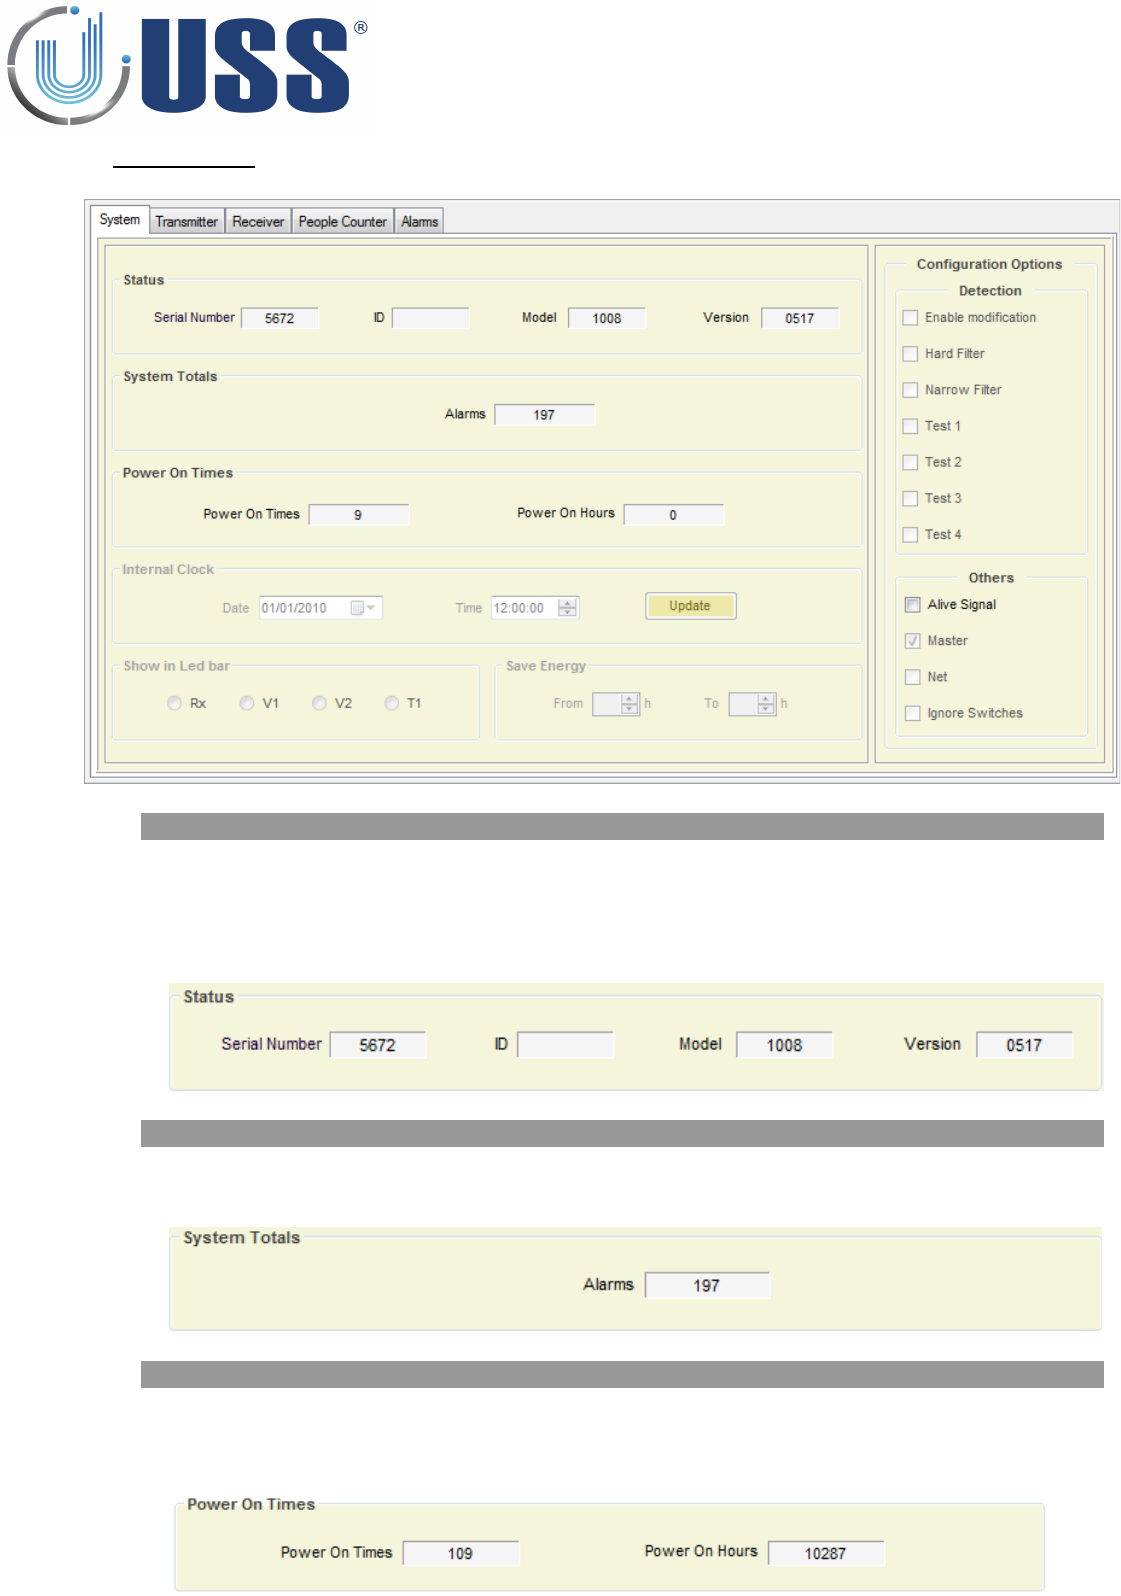Check the Test 1 option
Image resolution: width=1121 pixels, height=1596 pixels.
point(910,426)
